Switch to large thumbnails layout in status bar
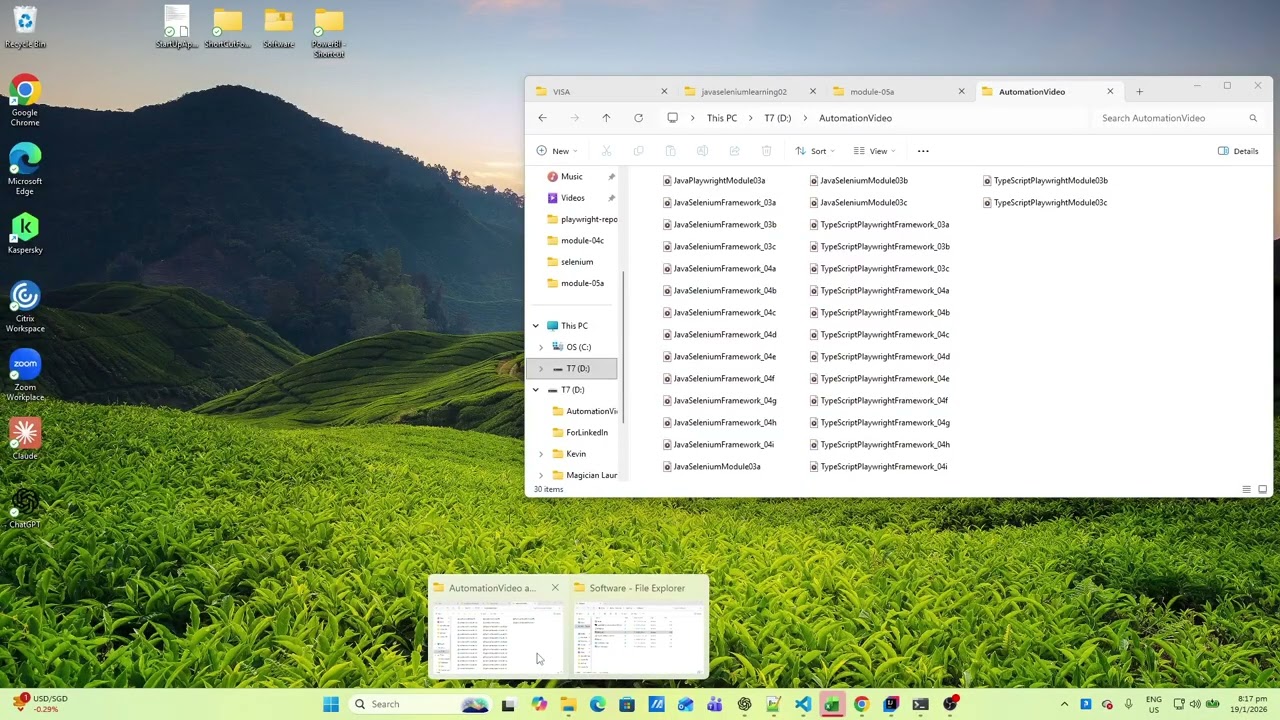Viewport: 1280px width, 720px height. pos(1262,489)
